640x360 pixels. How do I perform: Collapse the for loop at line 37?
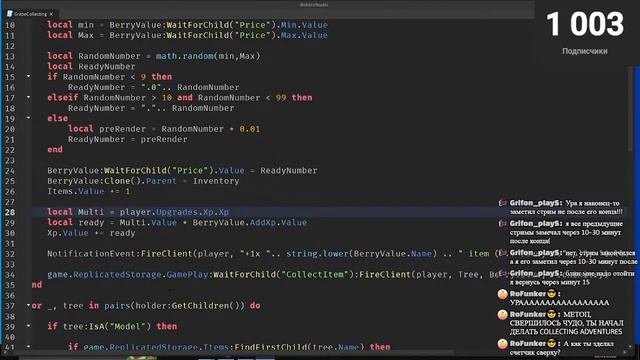tap(28, 305)
